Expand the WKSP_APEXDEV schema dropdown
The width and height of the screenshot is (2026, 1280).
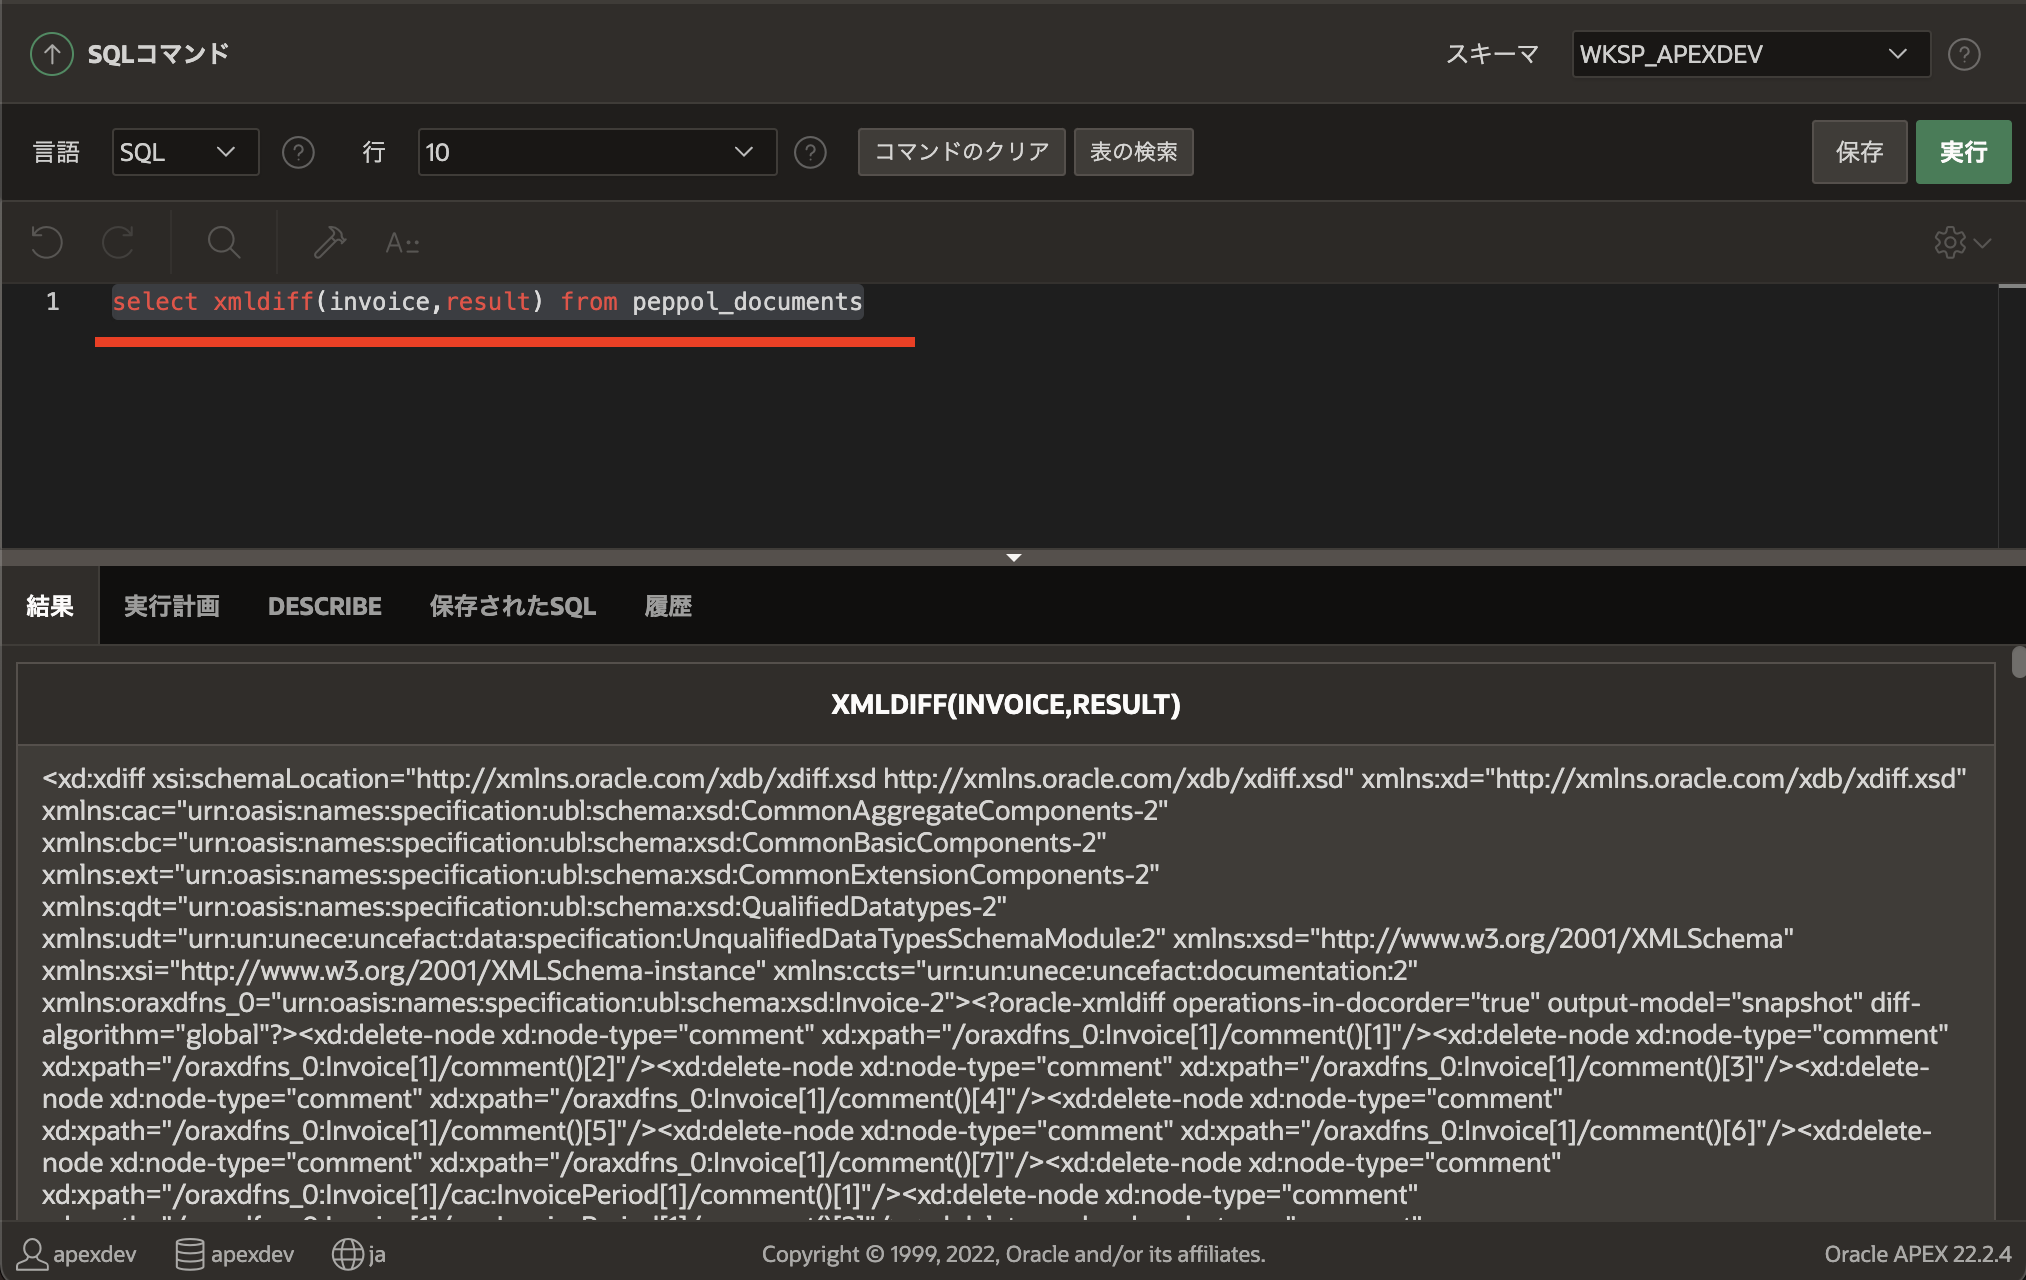(1750, 54)
